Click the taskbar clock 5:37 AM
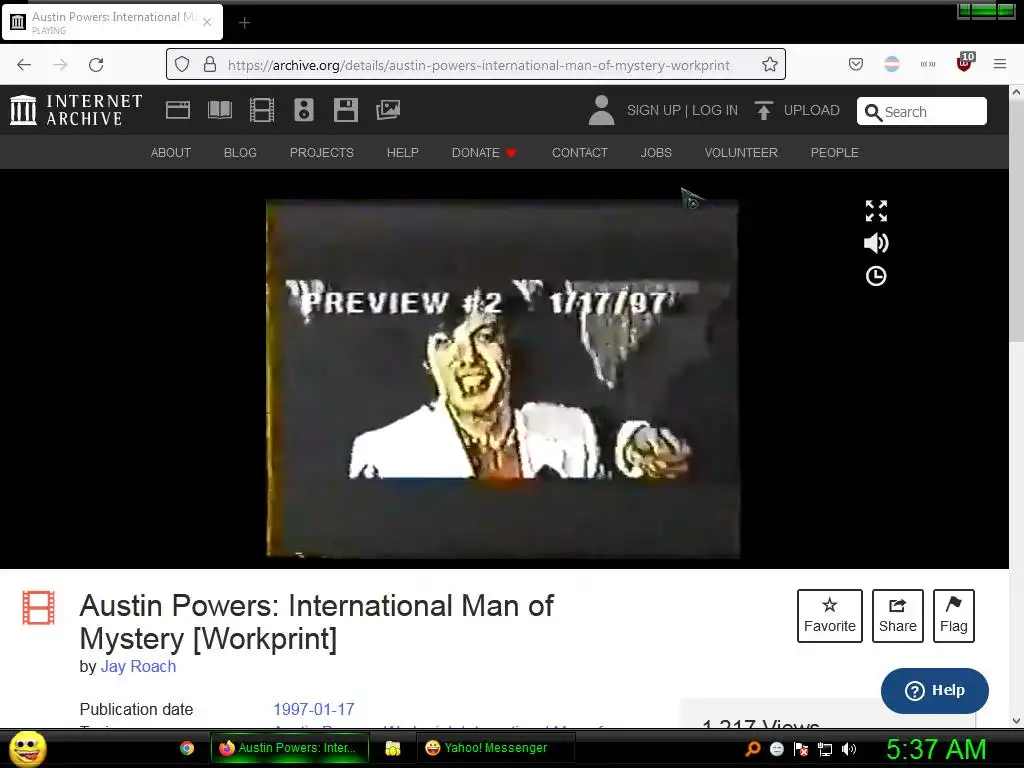 pos(936,749)
